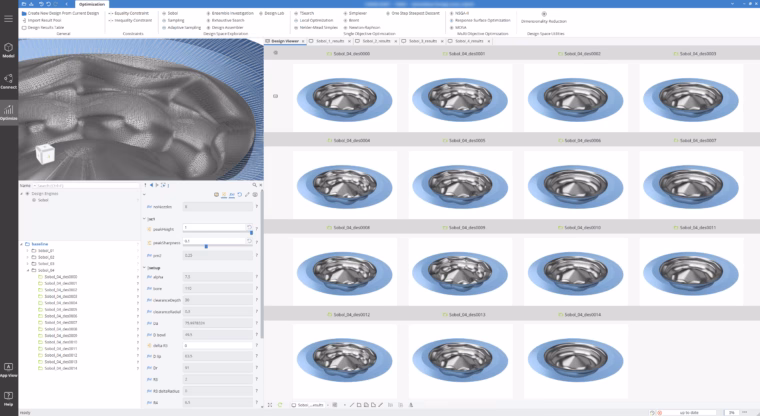Select the Sobol_04_des0005 design thumbnail
The image size is (760, 416).
pos(460,185)
